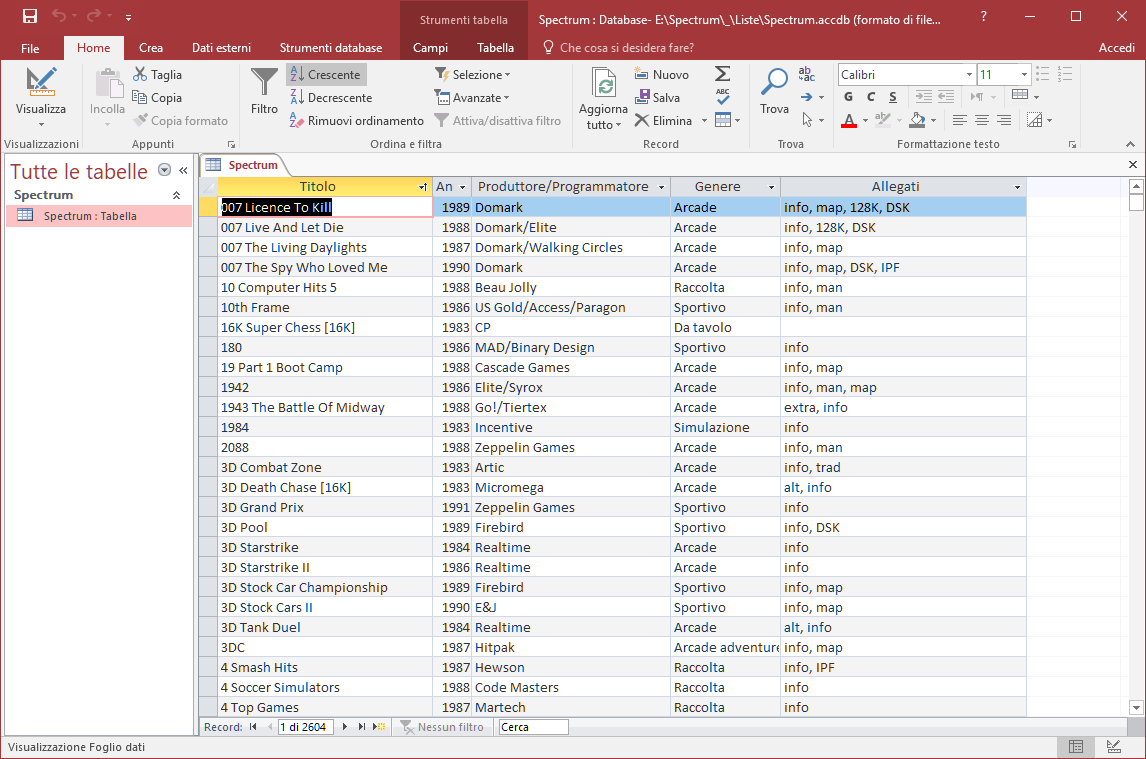Screen dimensions: 1146x759
Task: Select cell Zeppelin Games in 2088 row
Action: [x=571, y=447]
